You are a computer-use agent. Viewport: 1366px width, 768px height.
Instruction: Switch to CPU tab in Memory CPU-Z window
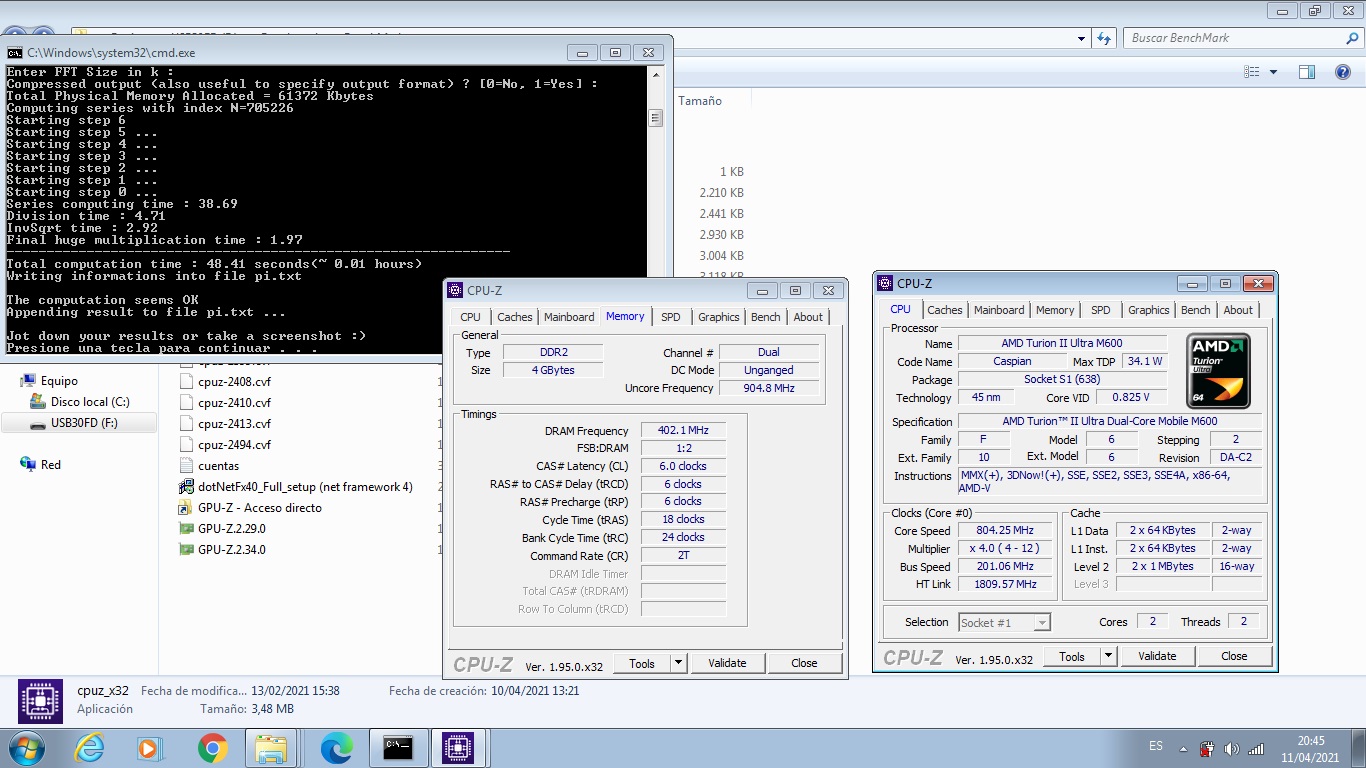471,317
